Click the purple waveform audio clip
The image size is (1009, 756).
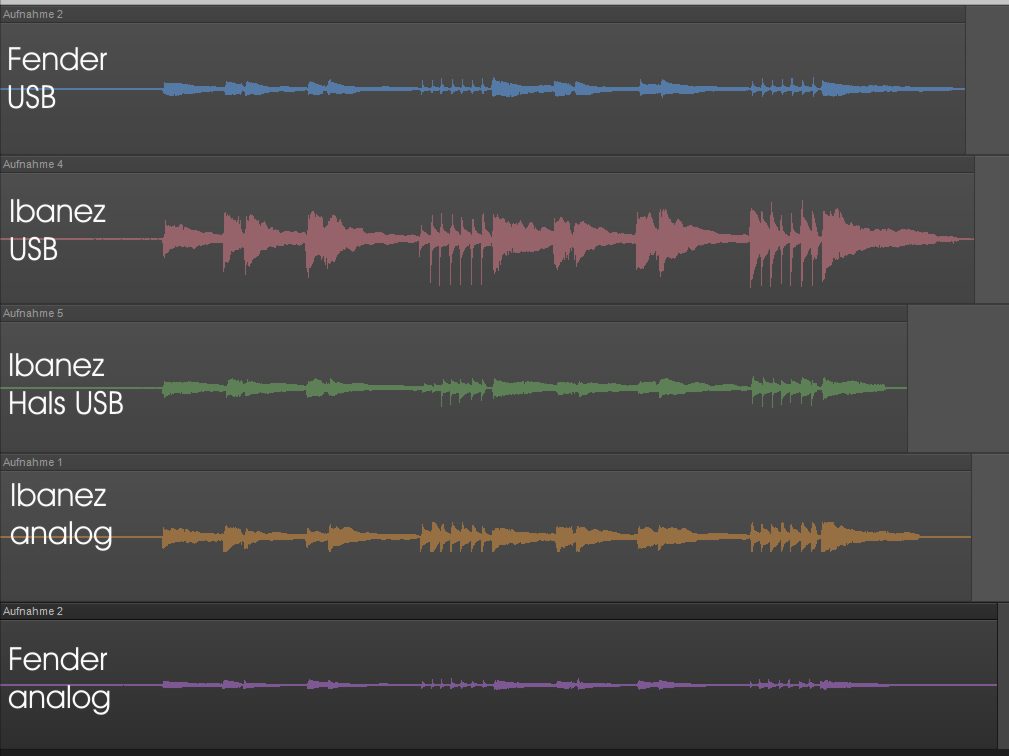[499, 685]
